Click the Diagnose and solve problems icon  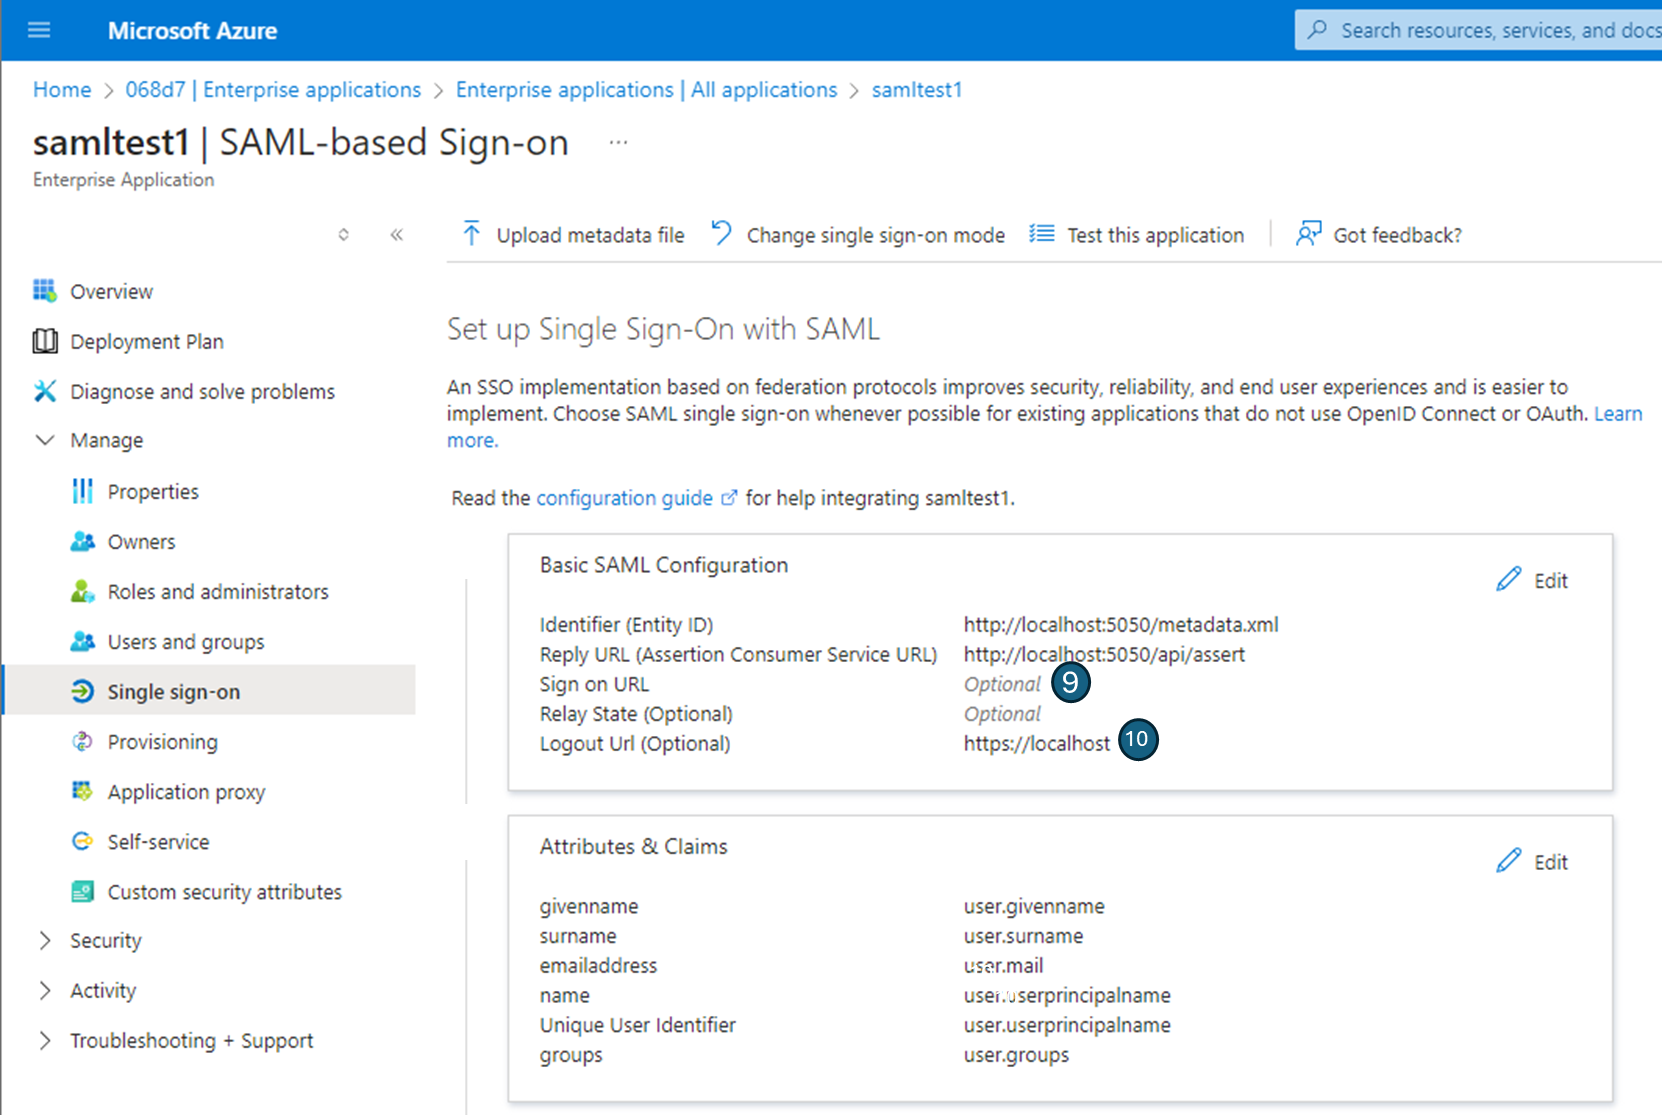click(45, 391)
